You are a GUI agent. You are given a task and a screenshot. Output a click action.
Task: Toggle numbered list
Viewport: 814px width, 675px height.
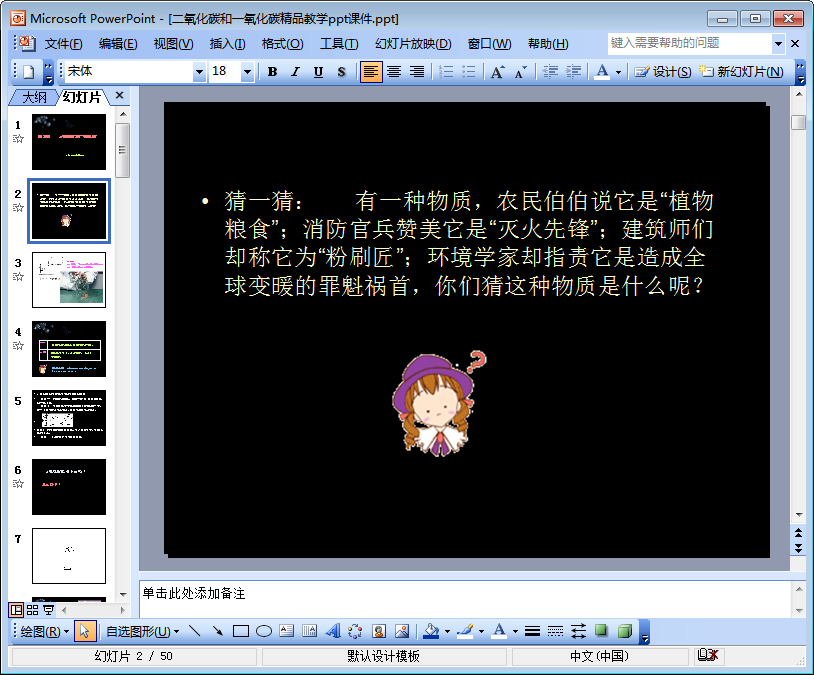[x=446, y=72]
